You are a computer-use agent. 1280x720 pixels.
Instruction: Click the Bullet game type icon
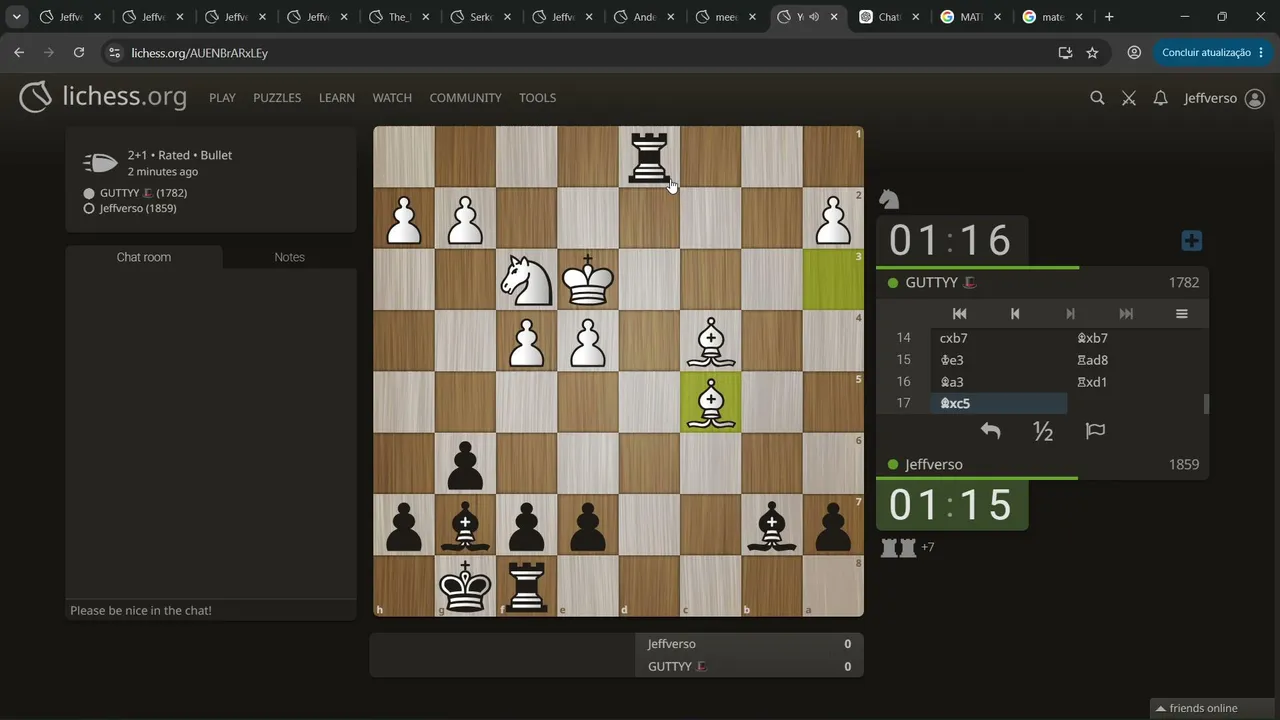tap(100, 163)
